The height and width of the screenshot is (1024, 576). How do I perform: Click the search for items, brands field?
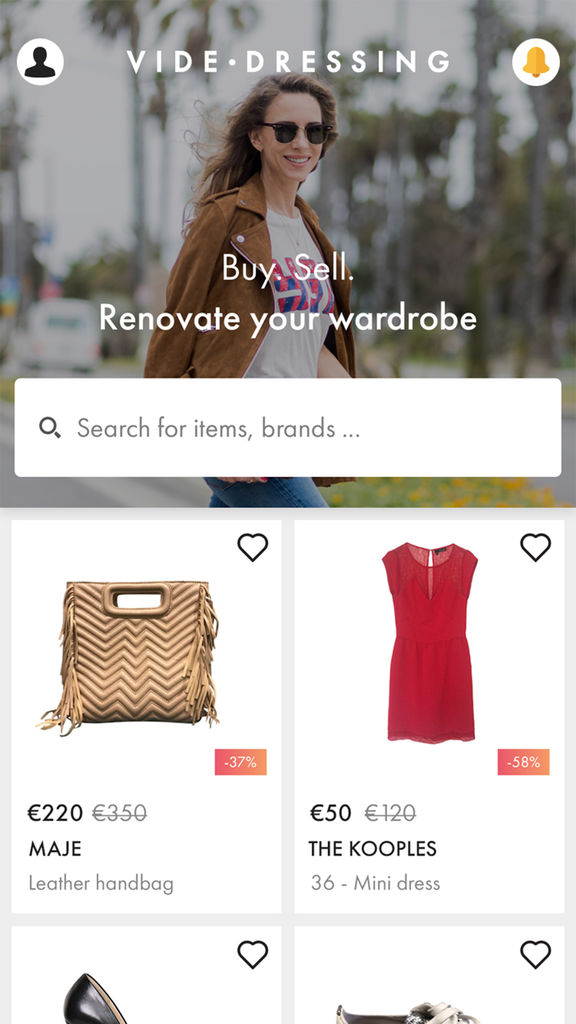click(x=288, y=428)
